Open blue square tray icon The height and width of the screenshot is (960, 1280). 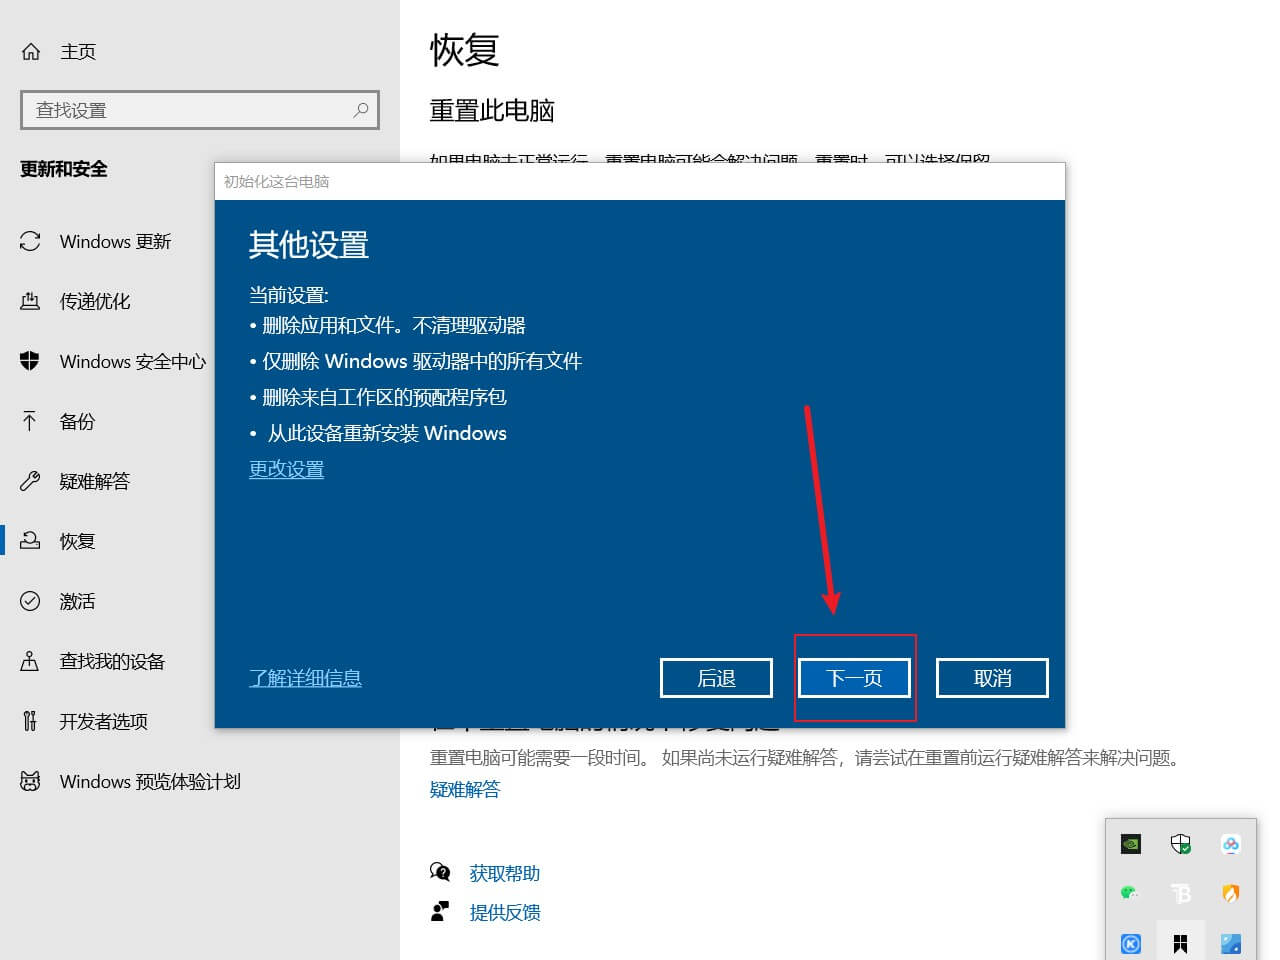tap(1231, 943)
